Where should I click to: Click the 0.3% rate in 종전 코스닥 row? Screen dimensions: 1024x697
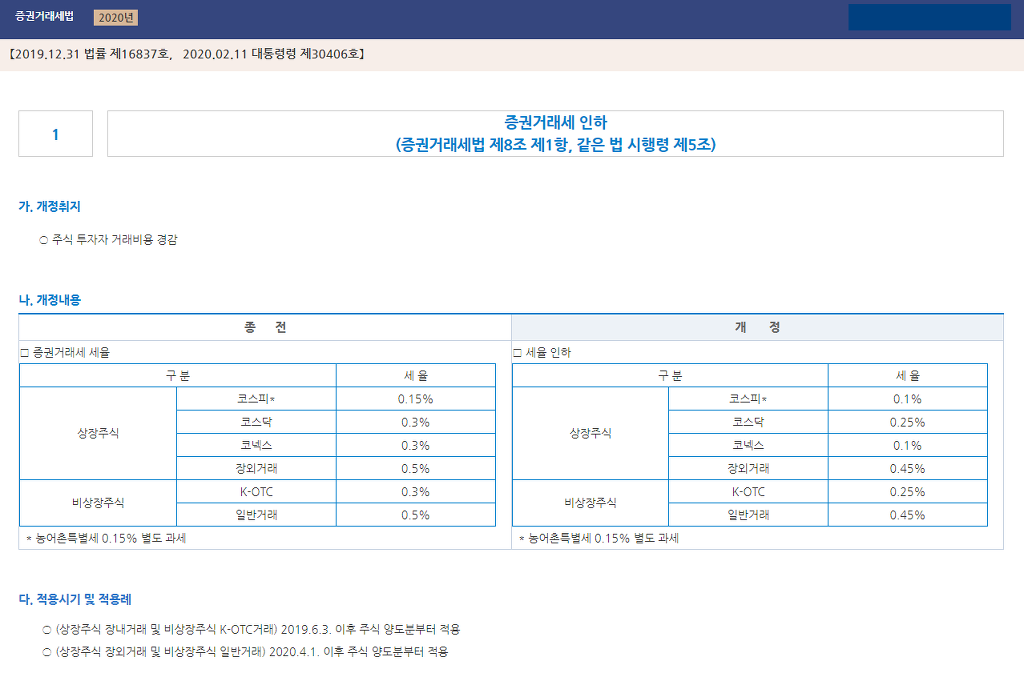pos(416,422)
